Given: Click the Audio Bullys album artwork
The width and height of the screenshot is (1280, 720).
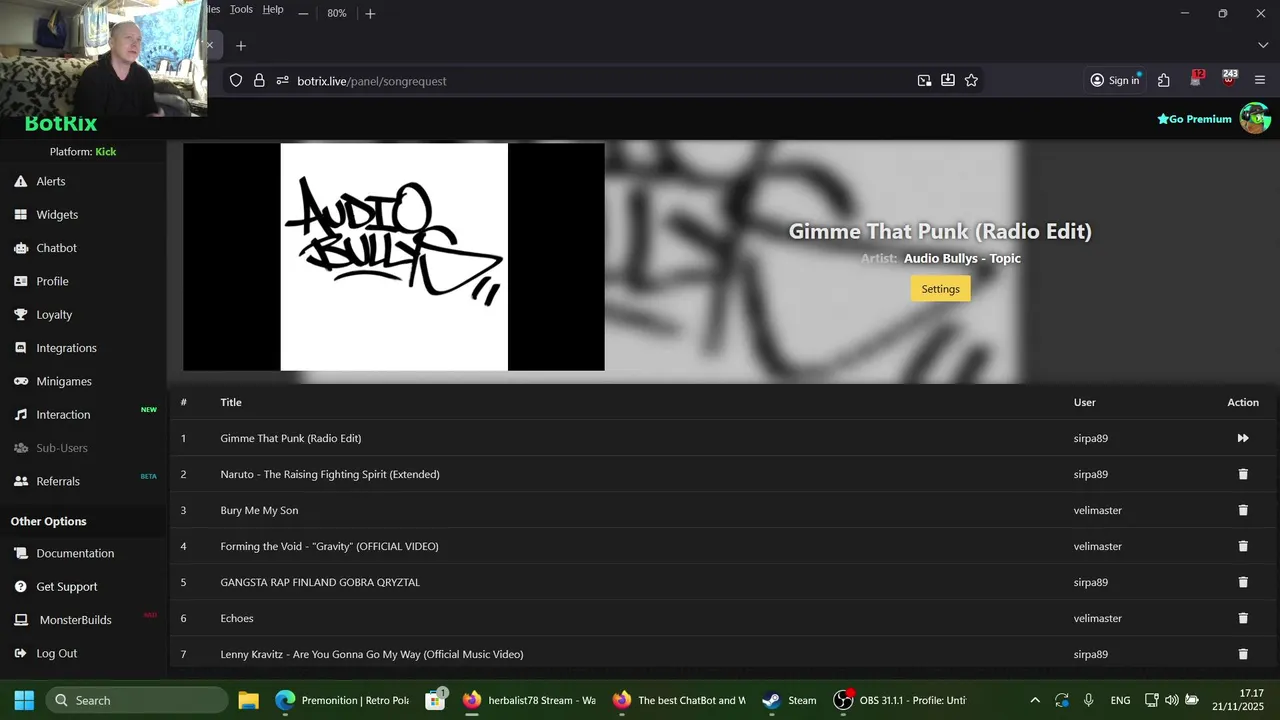Looking at the screenshot, I should 394,257.
